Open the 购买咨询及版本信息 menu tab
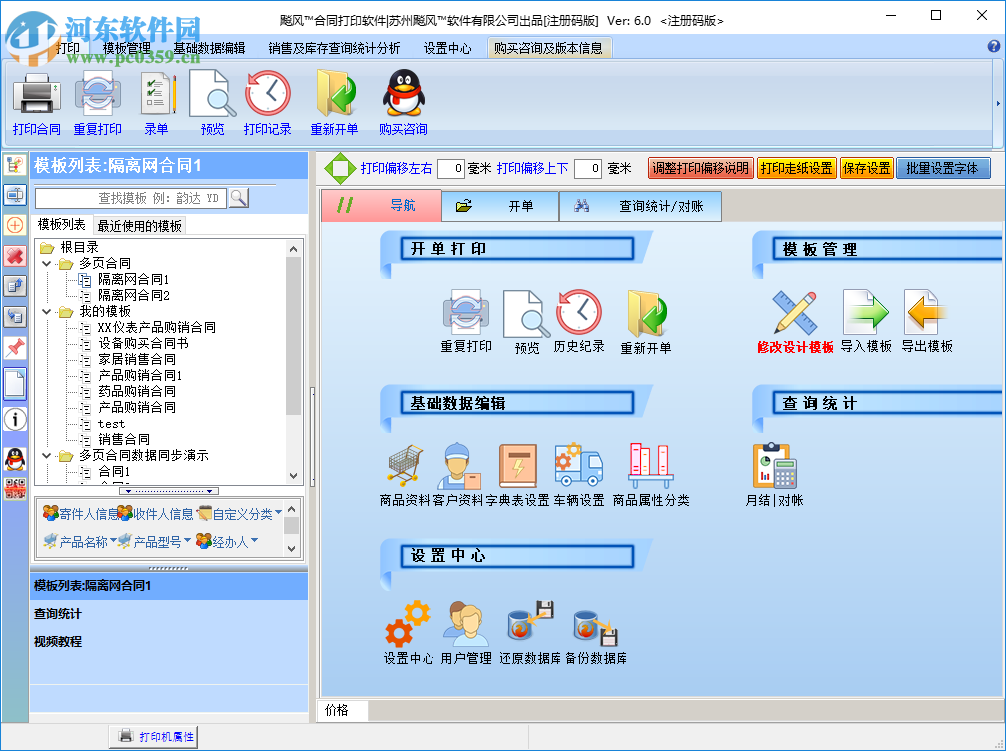1006x751 pixels. (x=549, y=48)
